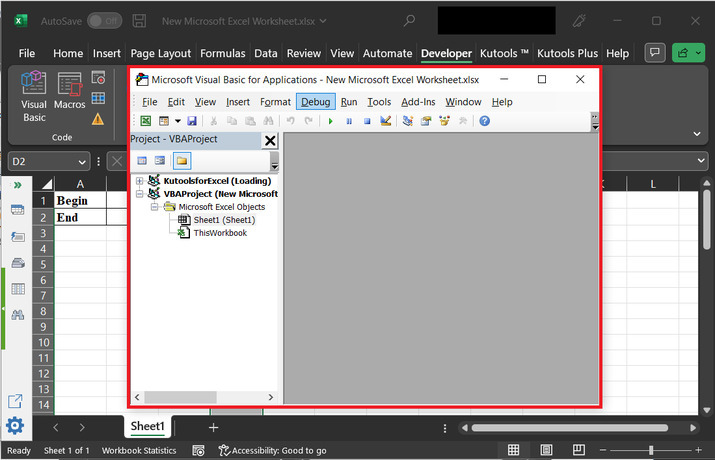
Task: Open the VBA Debug menu
Action: [316, 102]
